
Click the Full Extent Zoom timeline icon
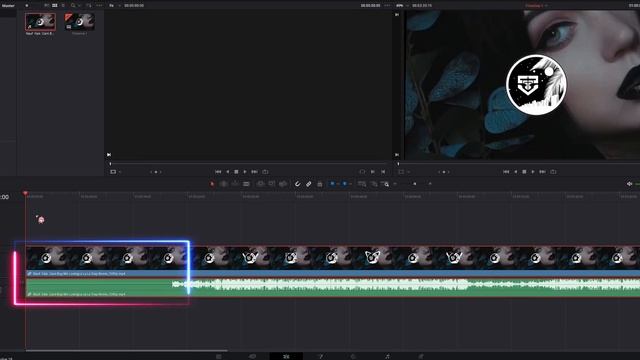(362, 184)
